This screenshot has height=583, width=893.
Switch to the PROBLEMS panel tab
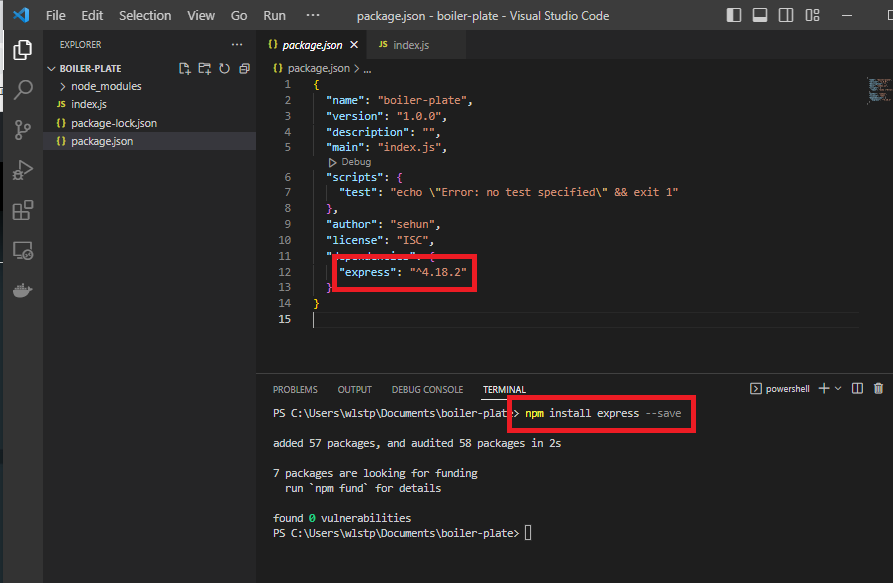[295, 389]
